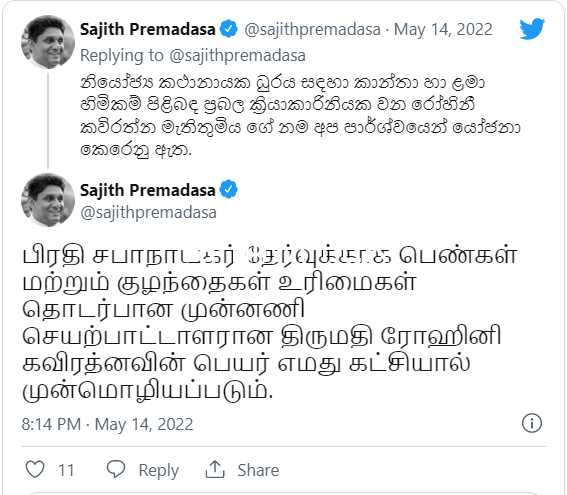Open Sajith Premadasa name in parent tweet
This screenshot has height=495, width=567.
pyautogui.click(x=148, y=30)
